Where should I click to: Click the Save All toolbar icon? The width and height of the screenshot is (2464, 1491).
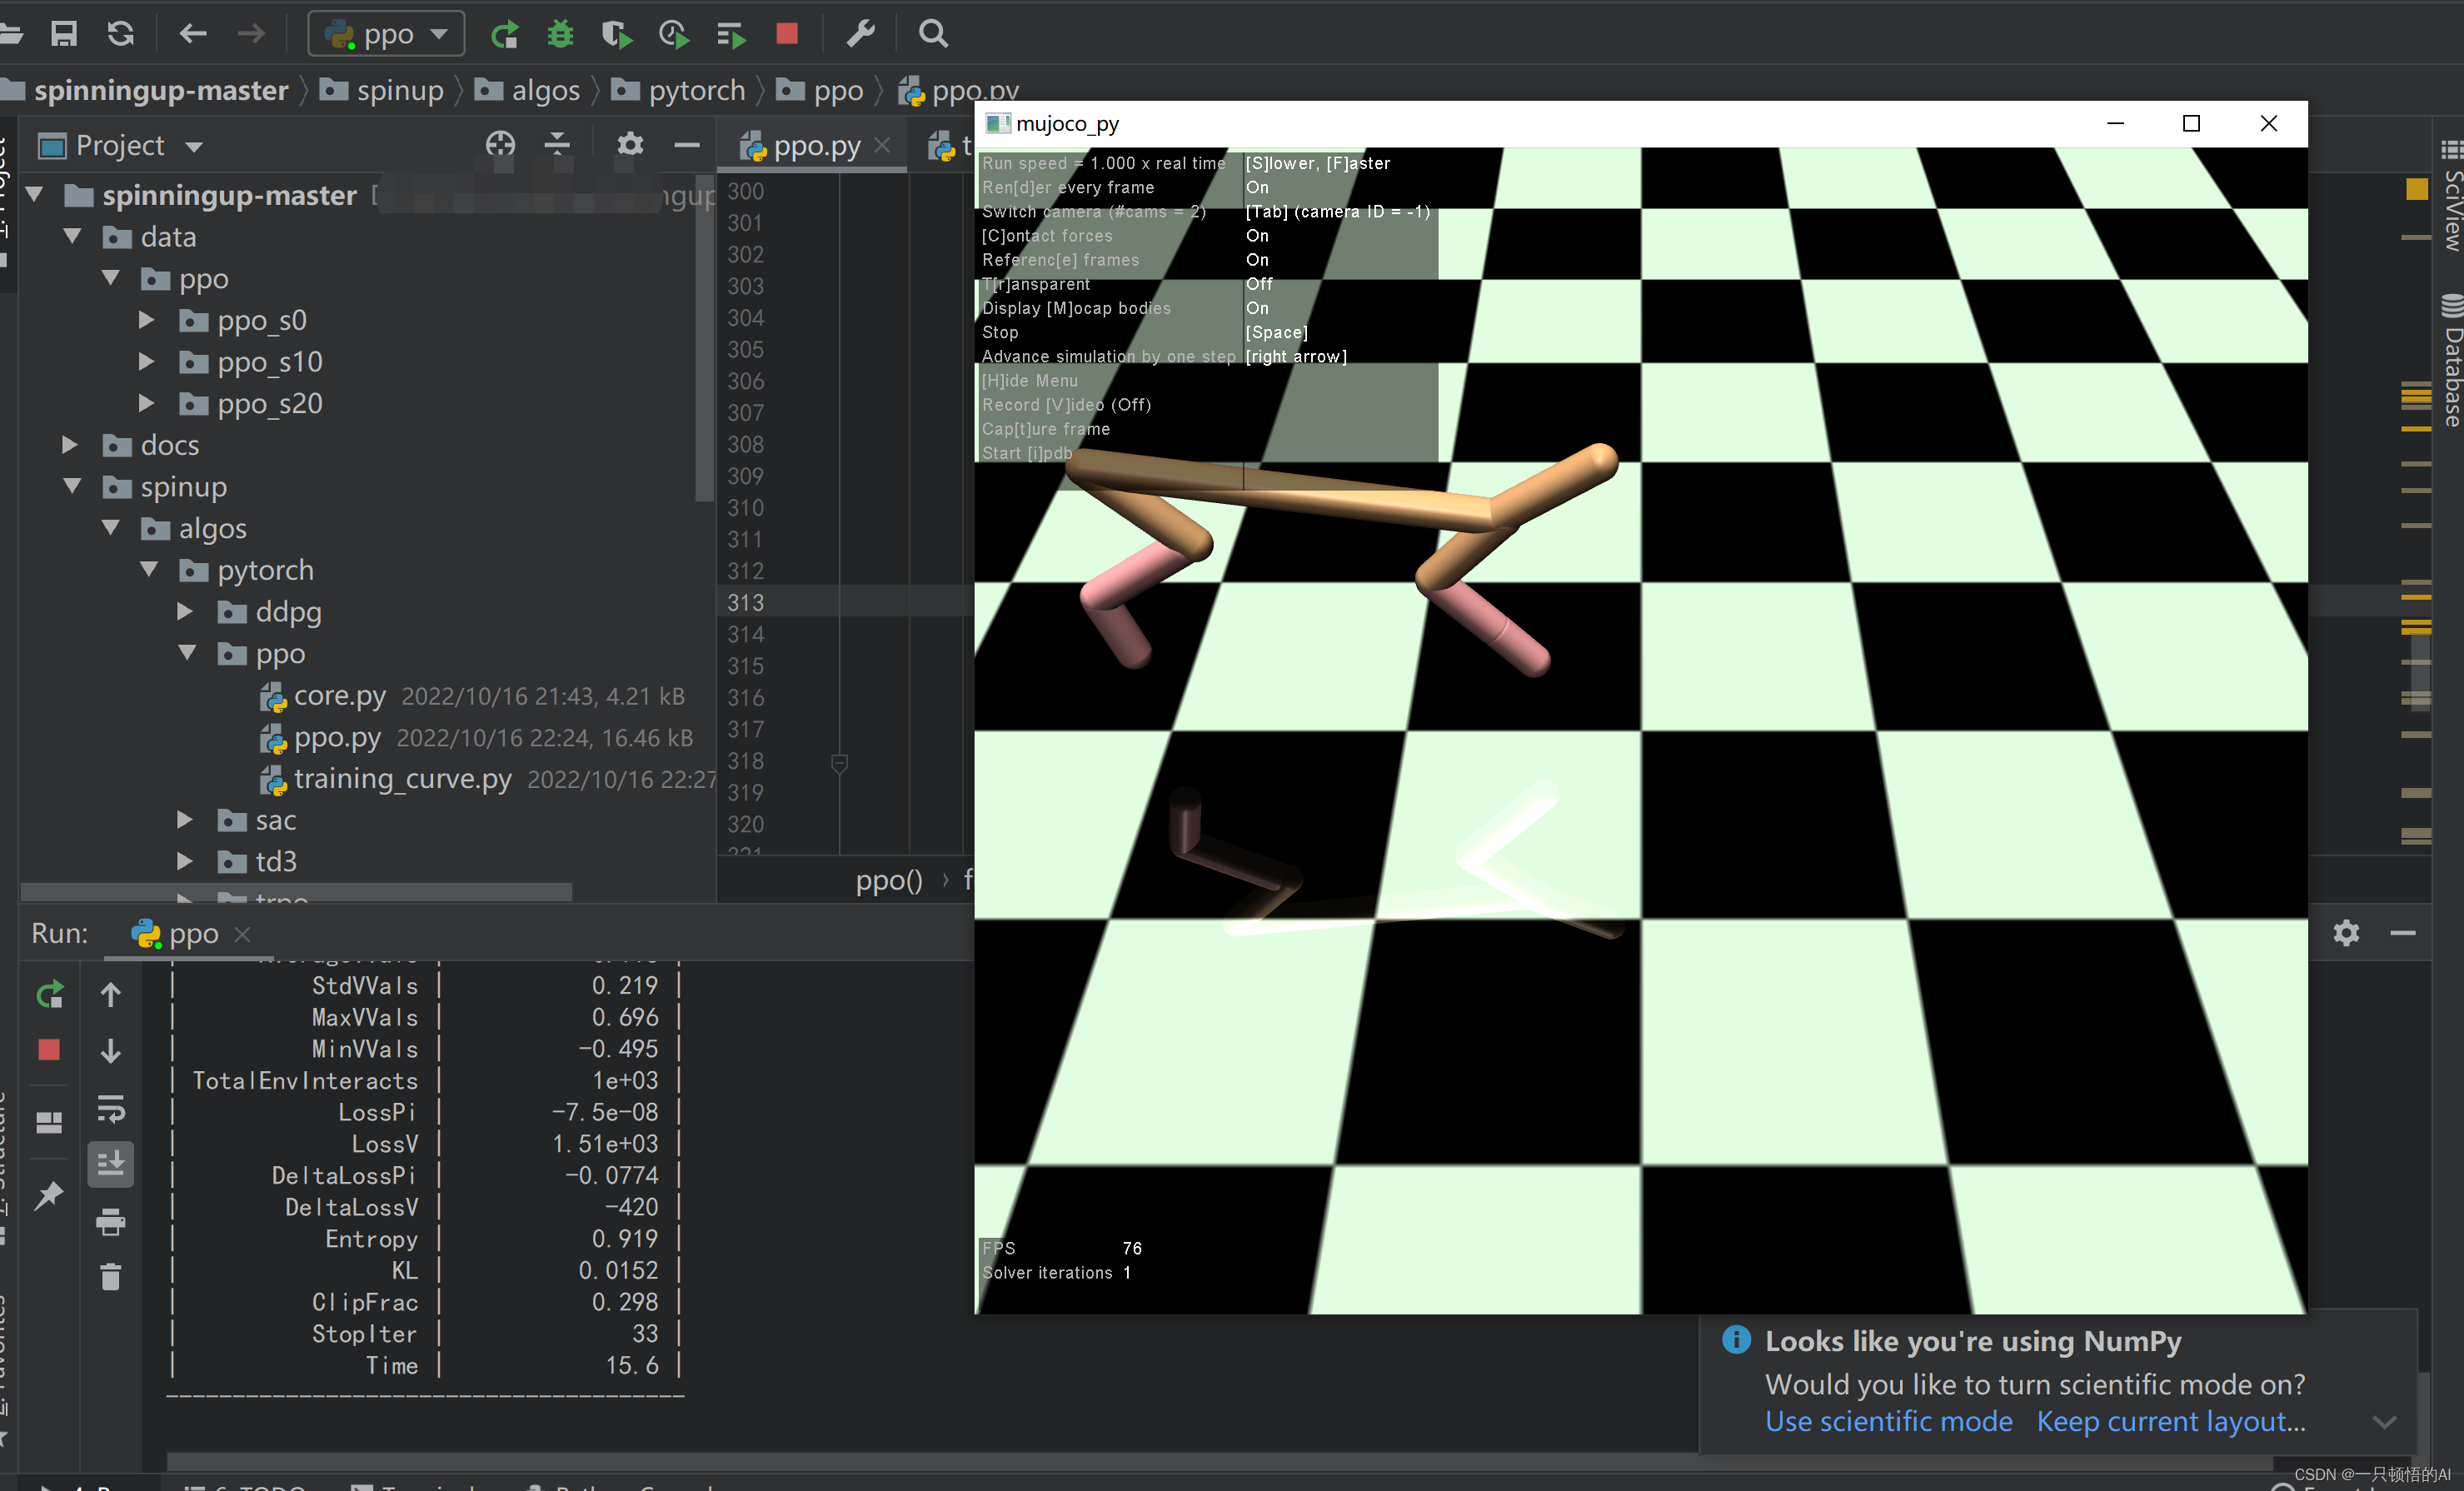(64, 34)
